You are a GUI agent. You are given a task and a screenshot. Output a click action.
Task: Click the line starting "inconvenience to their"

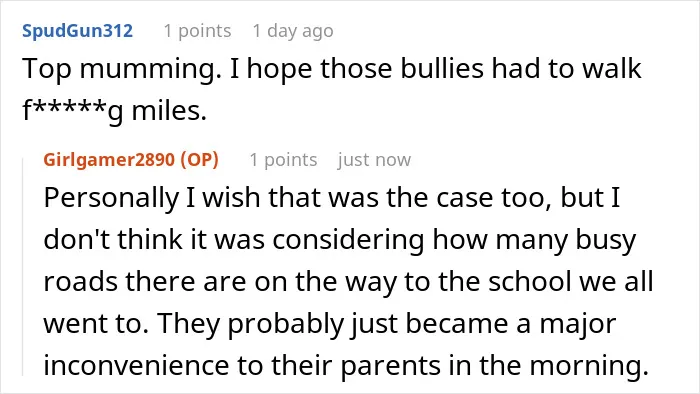pyautogui.click(x=346, y=365)
